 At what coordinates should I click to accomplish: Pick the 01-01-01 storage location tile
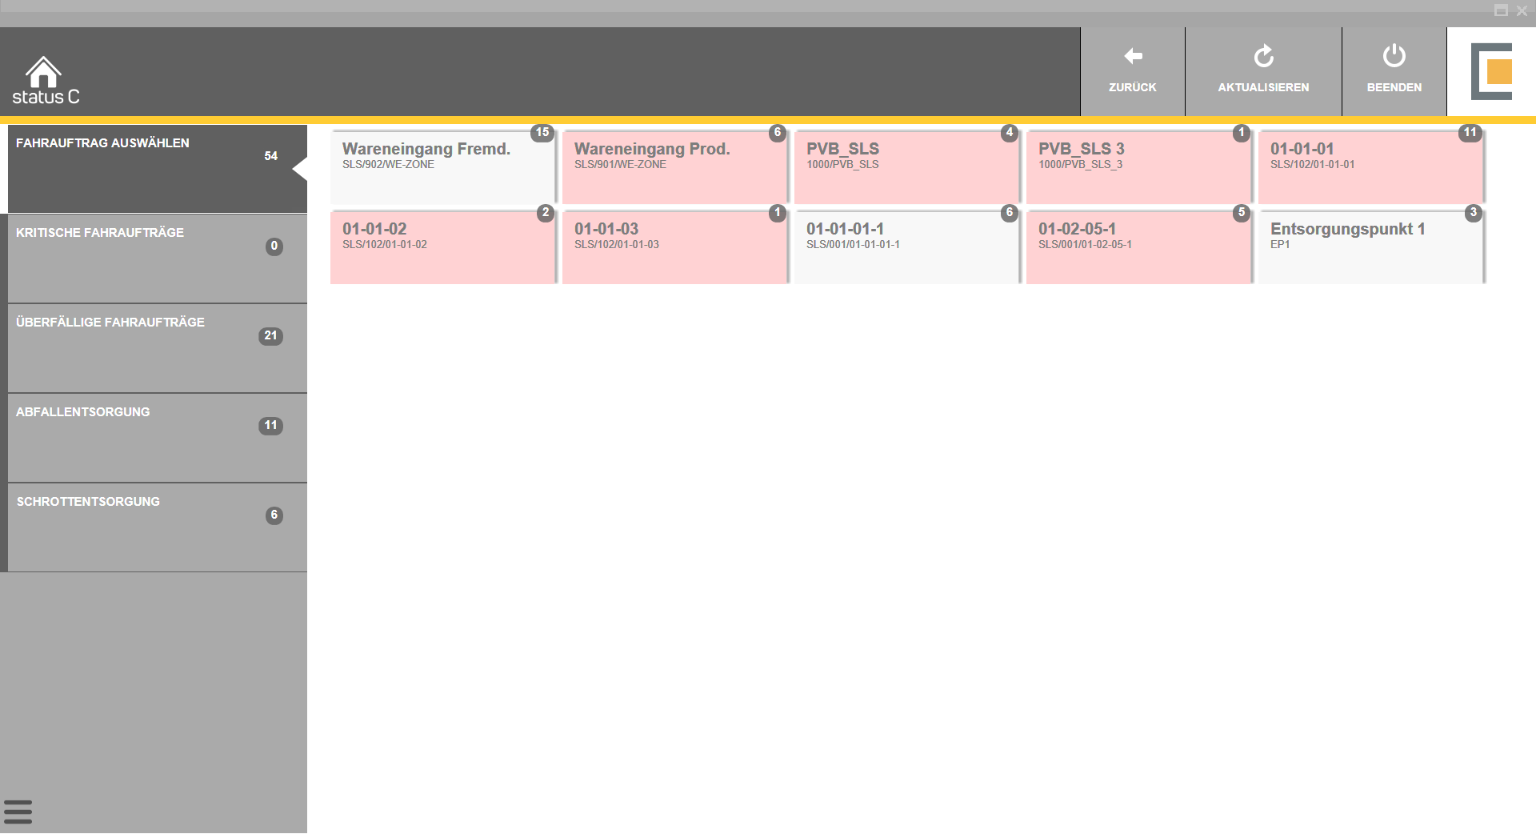click(1370, 166)
